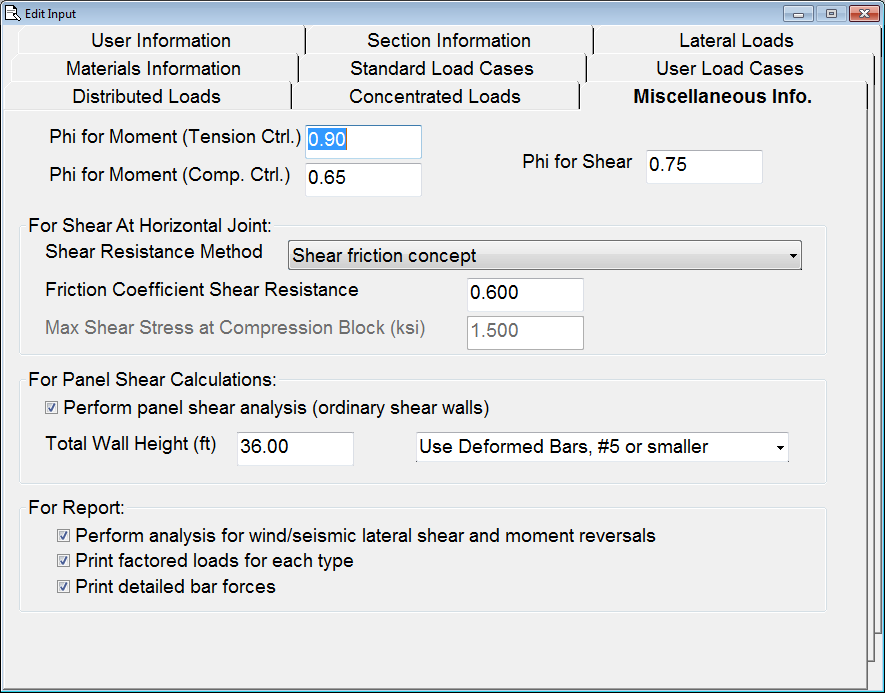
Task: Open the Concentrated Loads tab
Action: (434, 97)
